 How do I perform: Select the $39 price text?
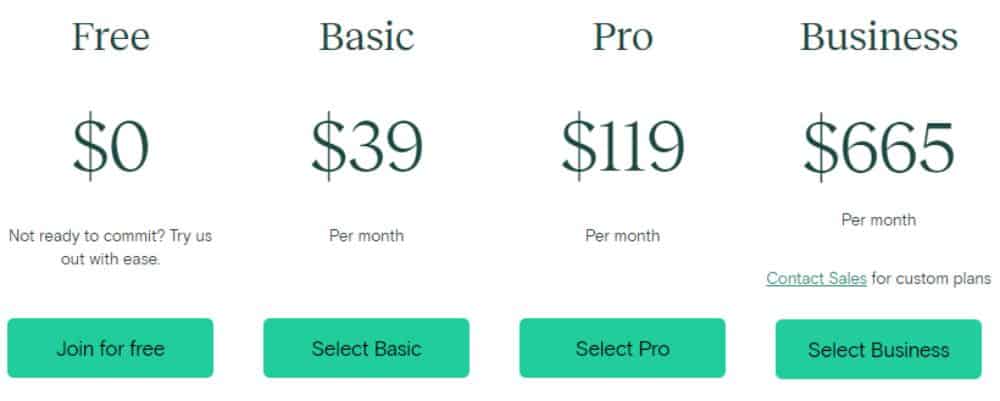[x=367, y=147]
